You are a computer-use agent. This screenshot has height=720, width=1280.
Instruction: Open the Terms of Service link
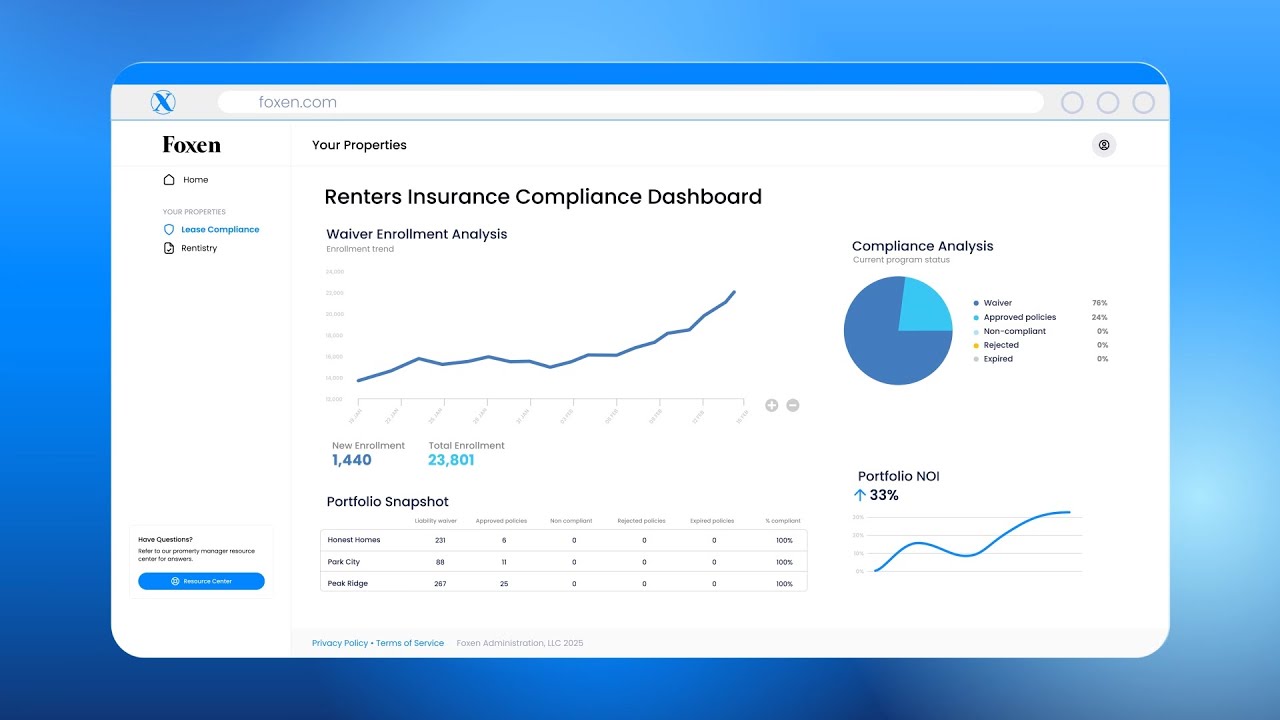(x=410, y=643)
